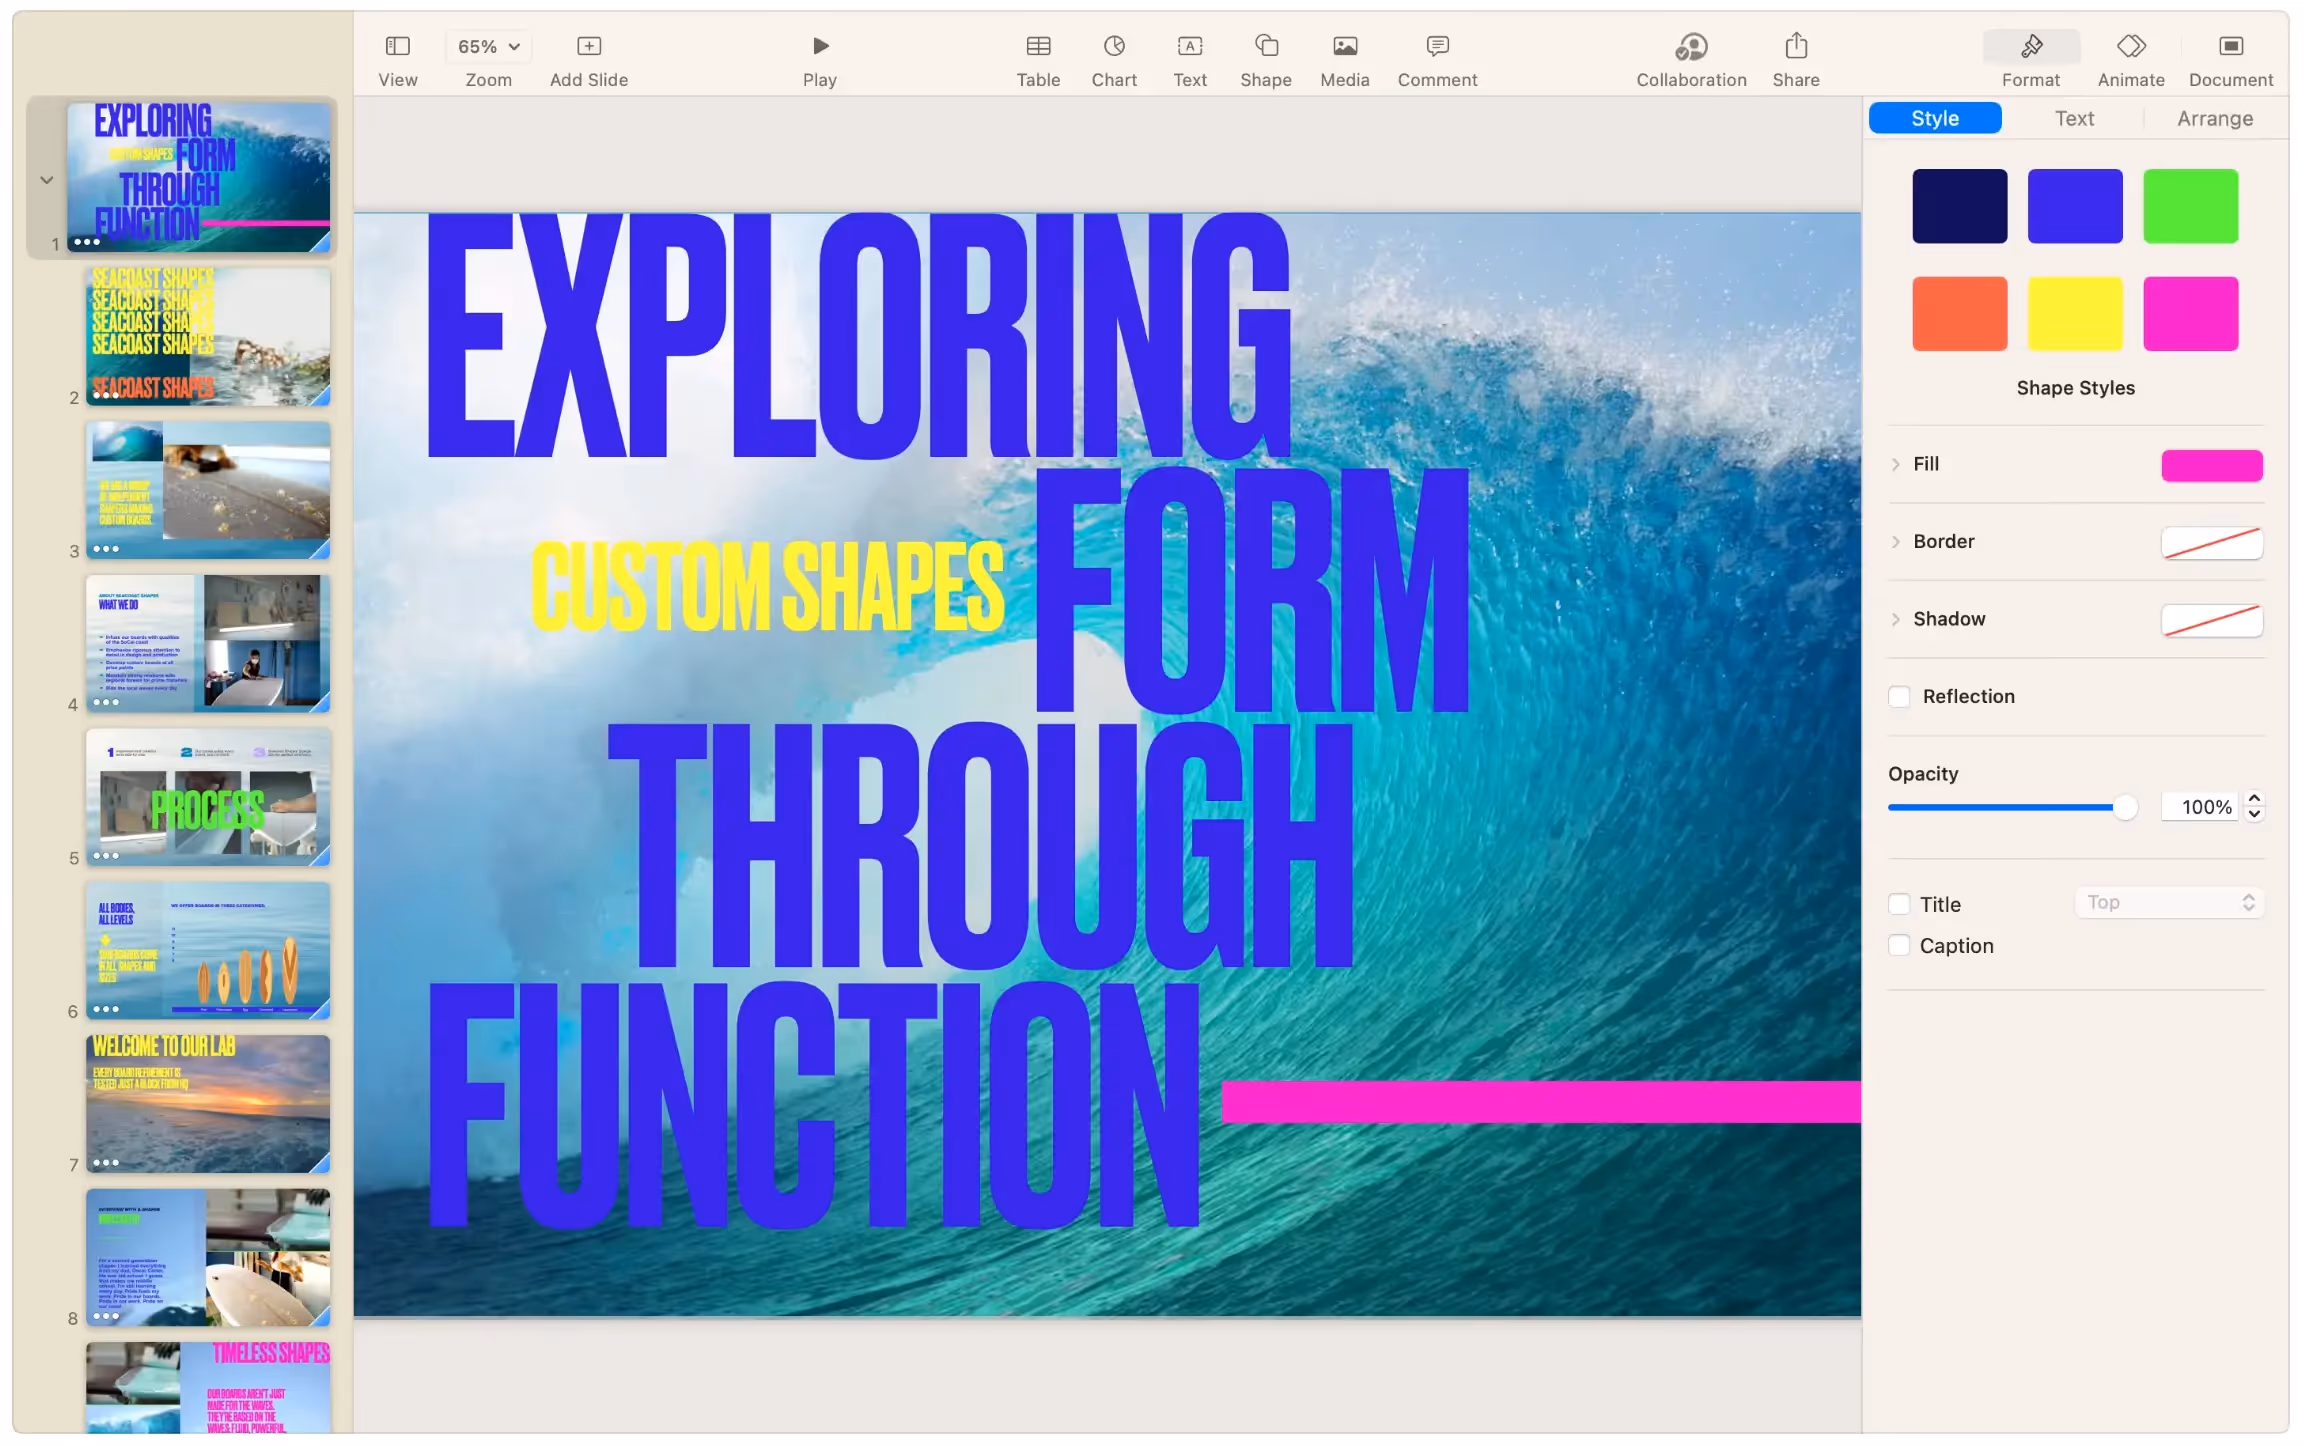Screen dimensions: 2304x1446
Task: Apply the green shape style
Action: click(2190, 206)
